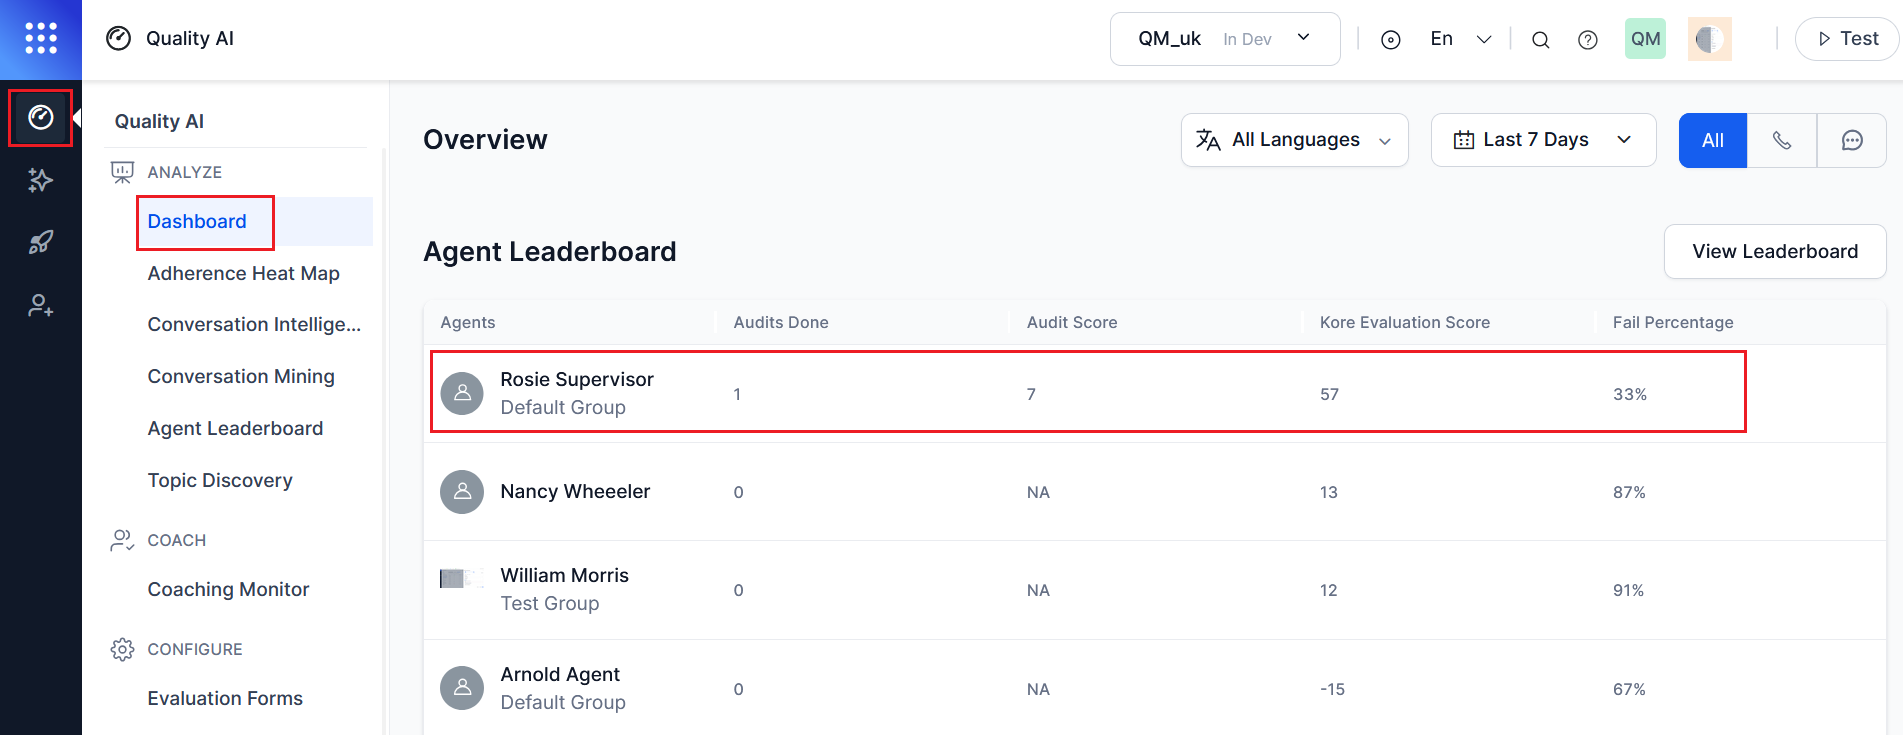
Task: Open the app launcher grid icon
Action: coord(41,38)
